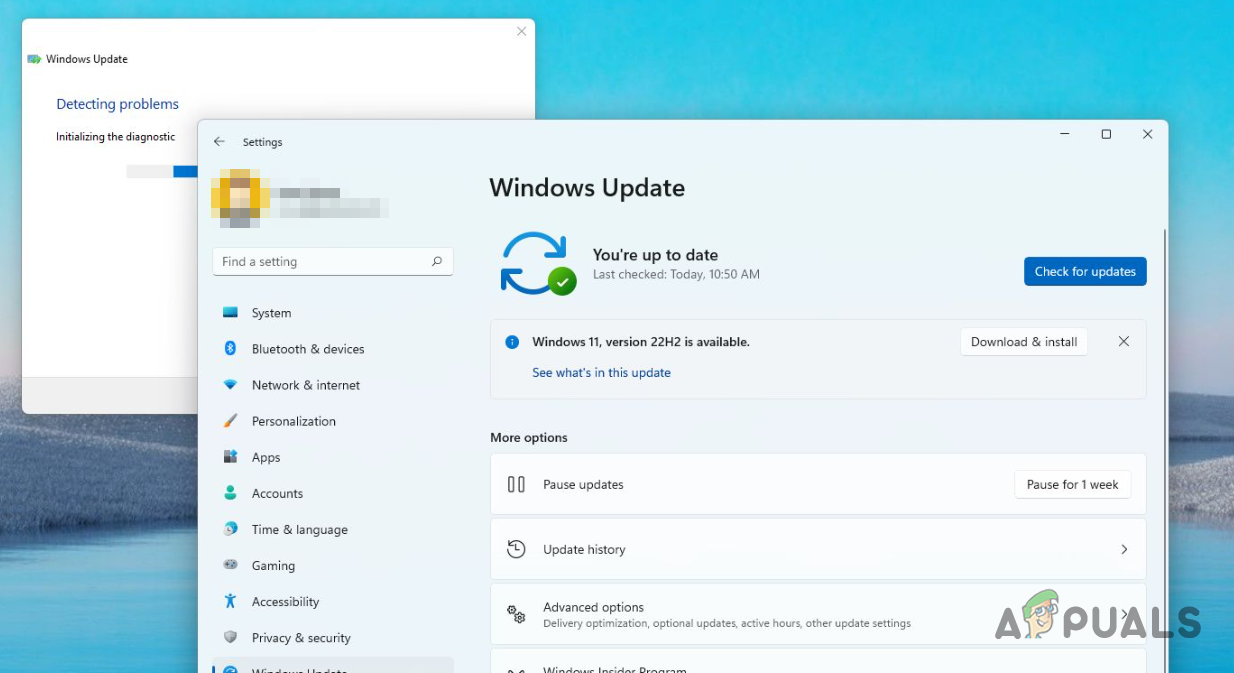This screenshot has height=673, width=1234.
Task: Click the Accounts person icon
Action: coord(230,493)
